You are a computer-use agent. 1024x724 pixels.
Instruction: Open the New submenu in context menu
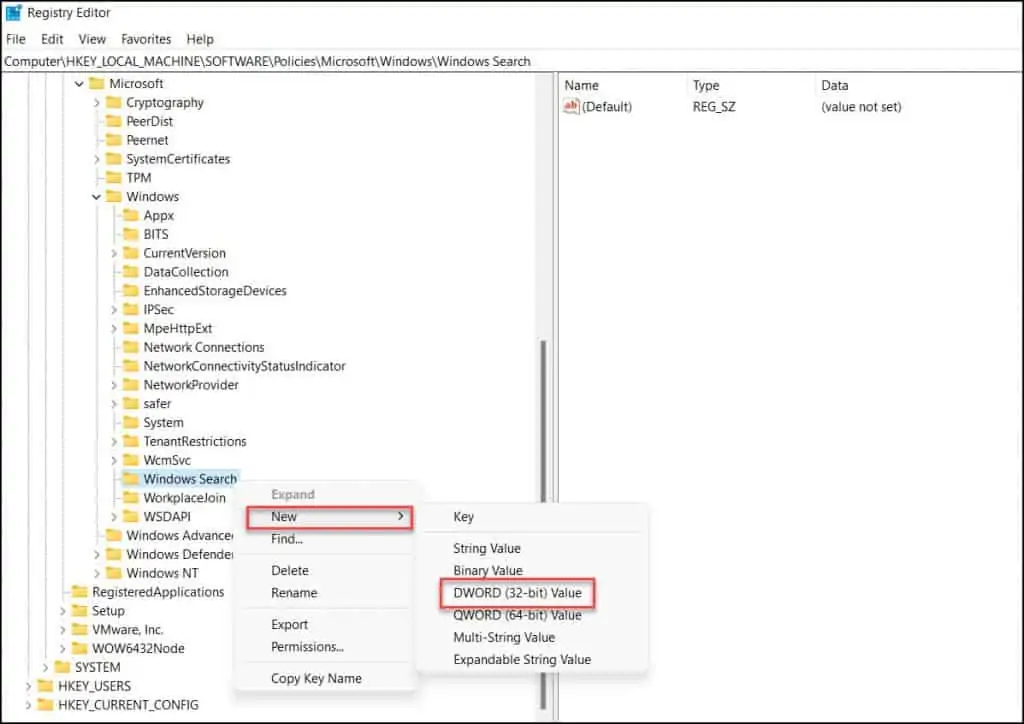click(330, 517)
